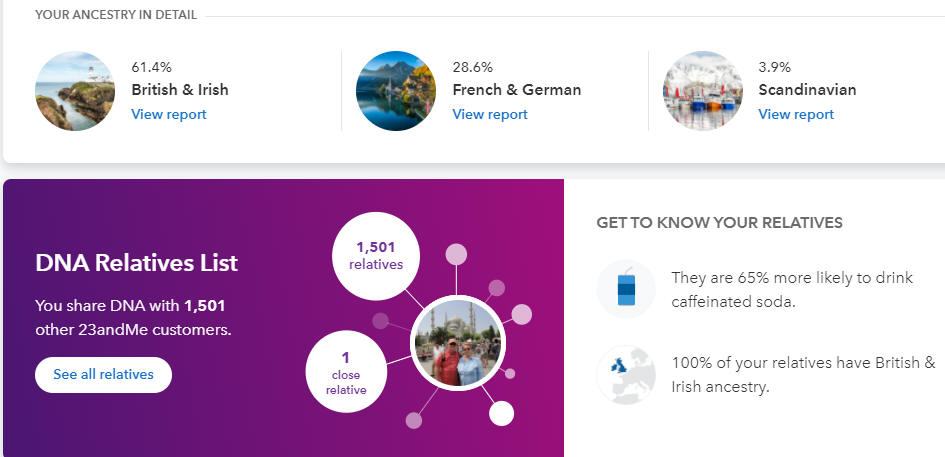The height and width of the screenshot is (457, 945).
Task: Click the British & Irish lighthouse image
Action: pos(75,91)
